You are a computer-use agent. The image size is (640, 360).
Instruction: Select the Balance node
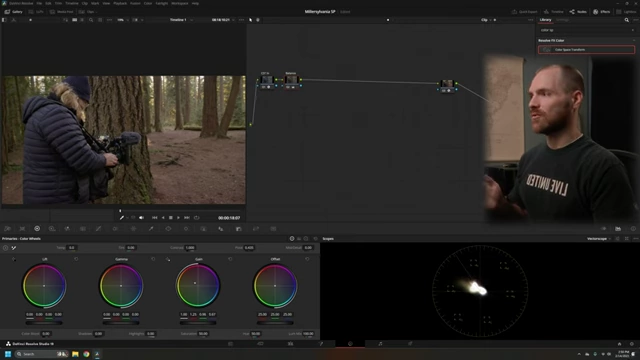tap(291, 80)
